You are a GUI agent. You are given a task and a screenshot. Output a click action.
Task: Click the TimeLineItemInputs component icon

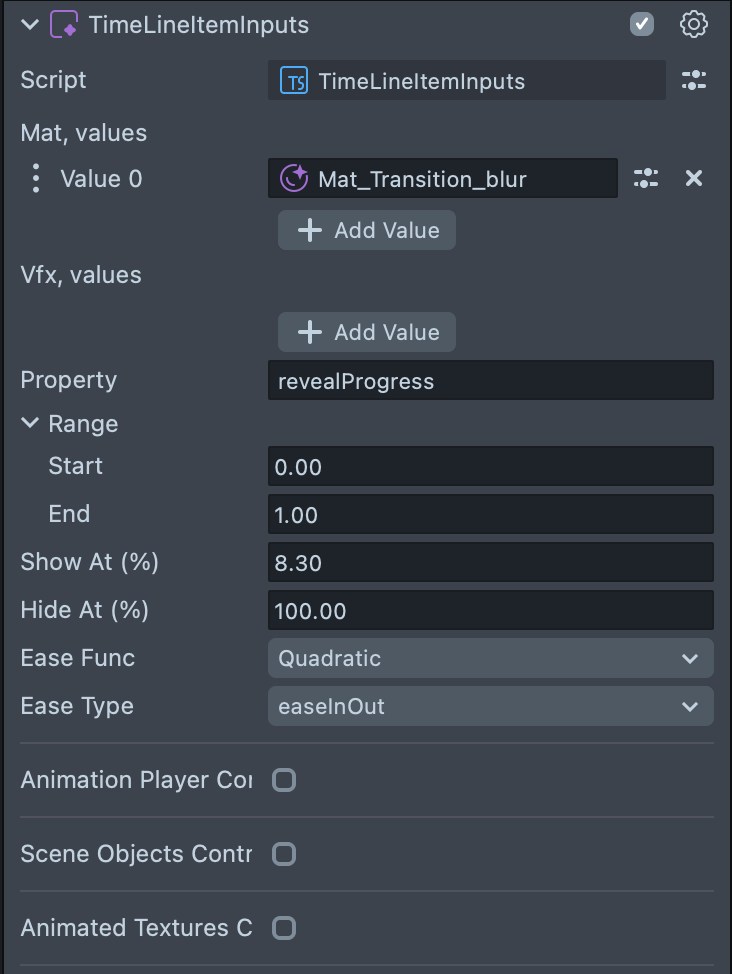pos(64,25)
